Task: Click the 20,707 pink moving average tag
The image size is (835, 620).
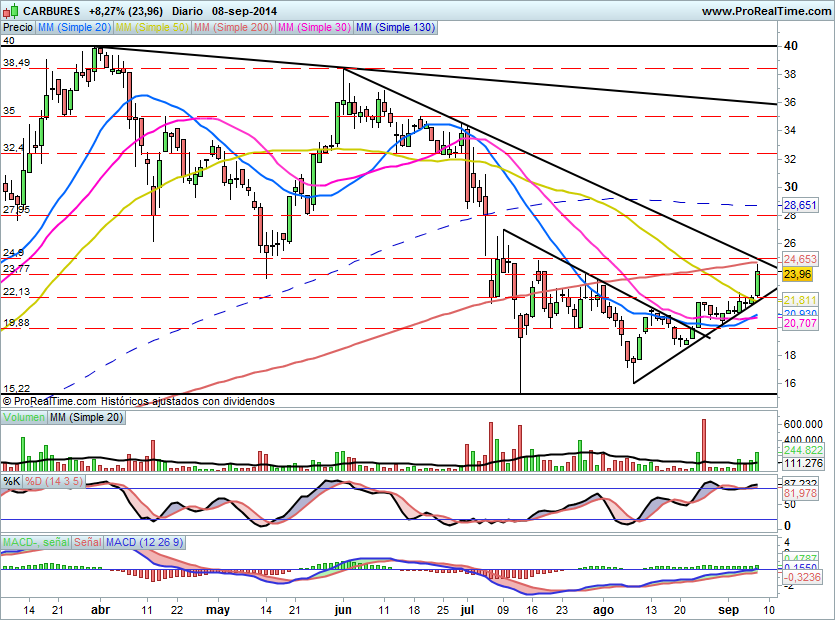Action: [x=800, y=324]
